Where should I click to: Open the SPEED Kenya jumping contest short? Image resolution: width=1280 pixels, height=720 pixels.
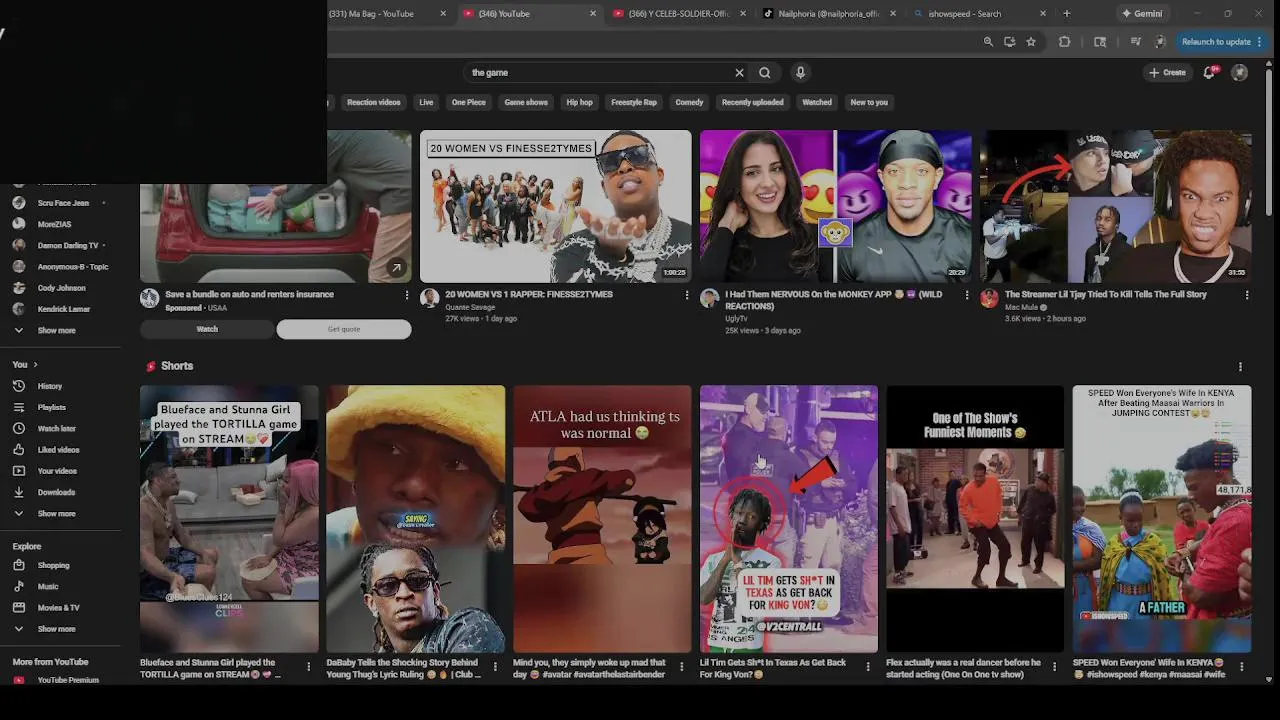[1162, 519]
